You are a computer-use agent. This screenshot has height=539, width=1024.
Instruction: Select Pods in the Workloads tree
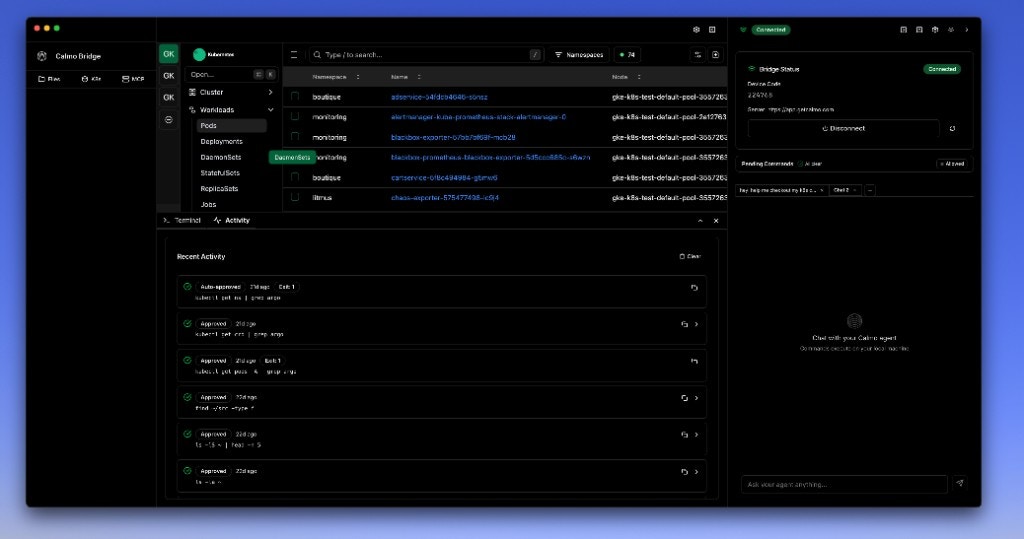point(231,125)
